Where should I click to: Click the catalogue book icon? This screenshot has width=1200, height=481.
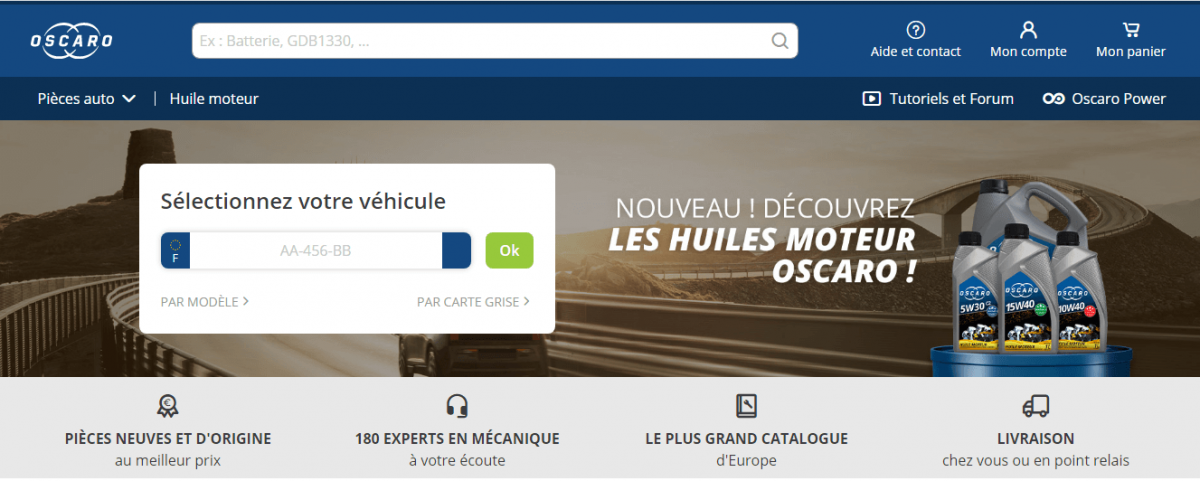click(x=746, y=405)
